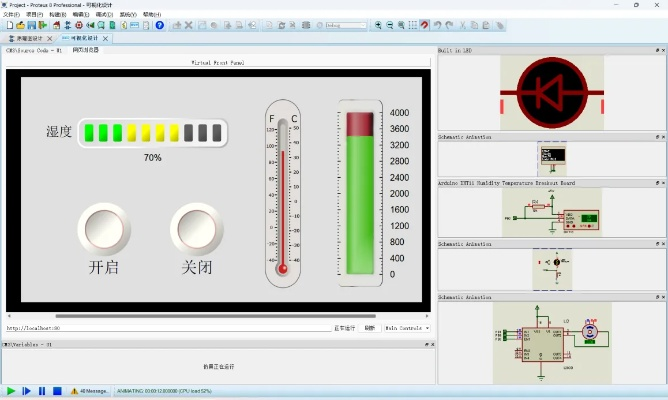
Task: Click the humidity LED bar graph
Action: (153, 132)
